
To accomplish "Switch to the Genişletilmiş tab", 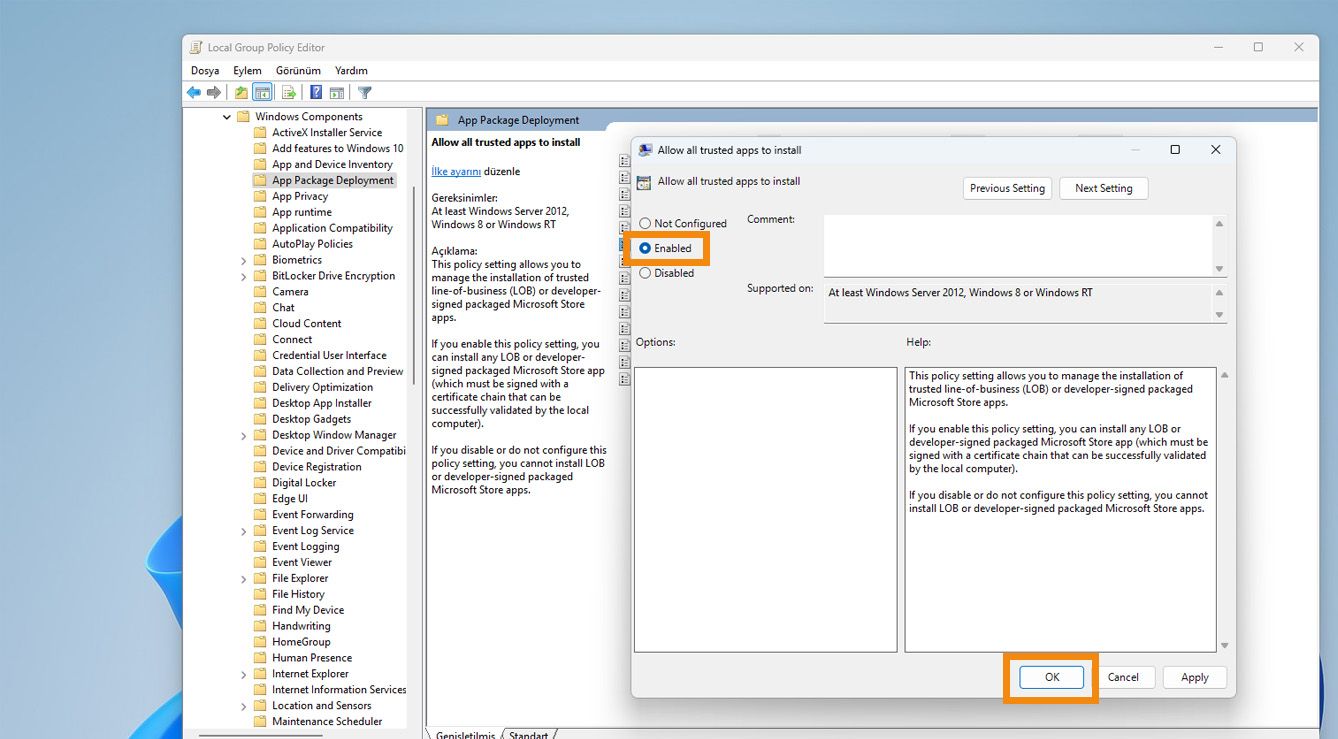I will [x=465, y=735].
